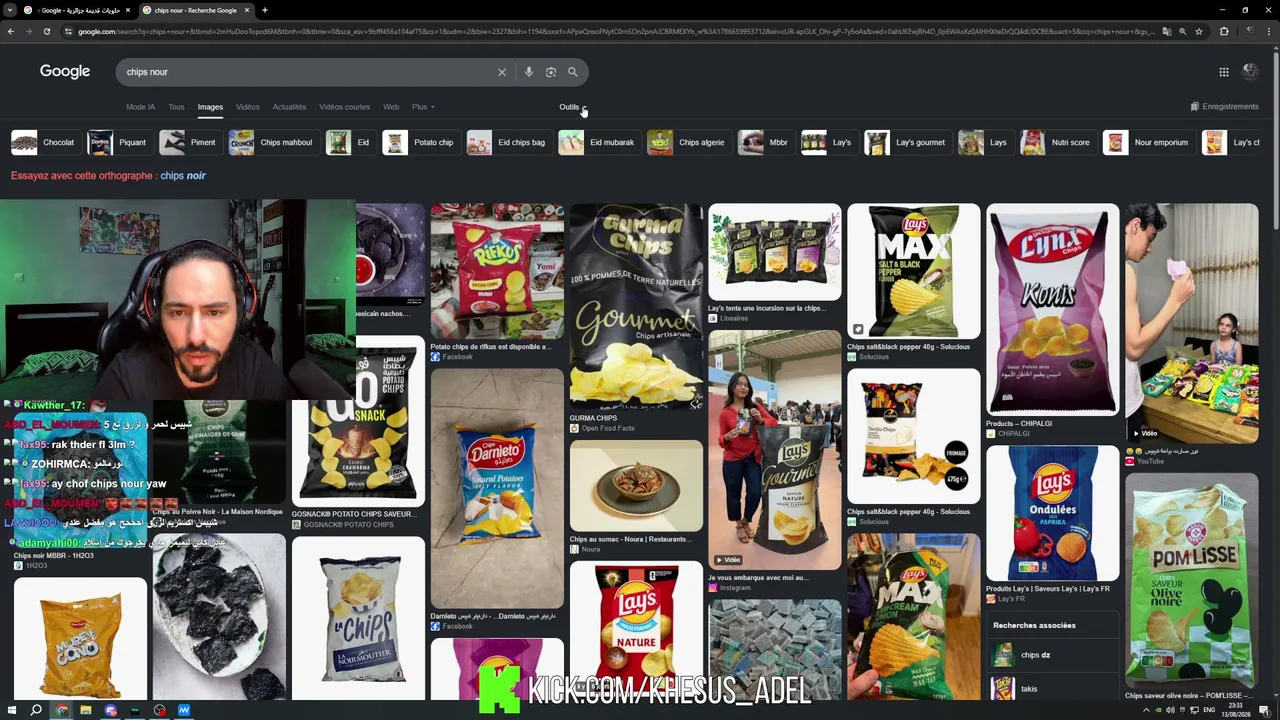This screenshot has width=1280, height=720.
Task: Switch to the first Google browser tab
Action: (78, 10)
